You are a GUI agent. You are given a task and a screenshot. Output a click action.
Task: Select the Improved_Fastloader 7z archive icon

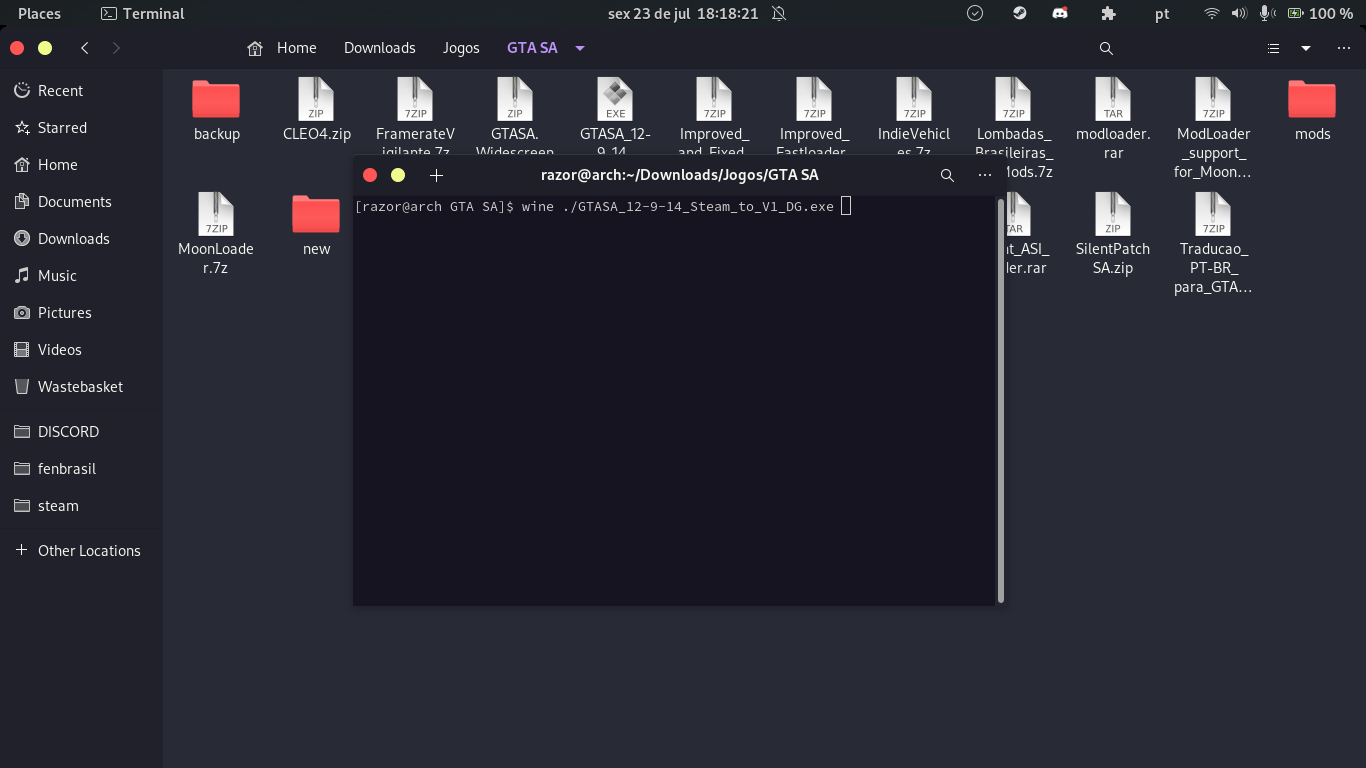tap(814, 100)
